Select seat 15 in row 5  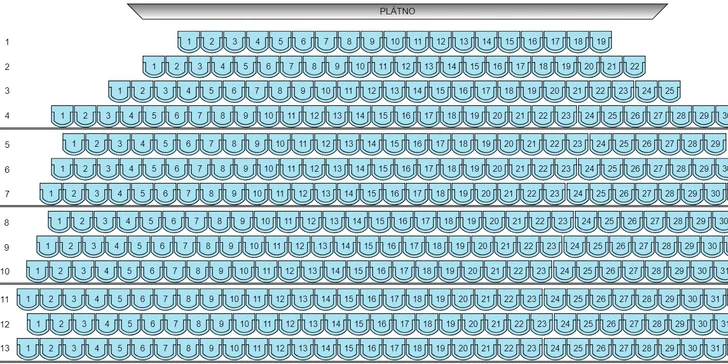pos(394,144)
